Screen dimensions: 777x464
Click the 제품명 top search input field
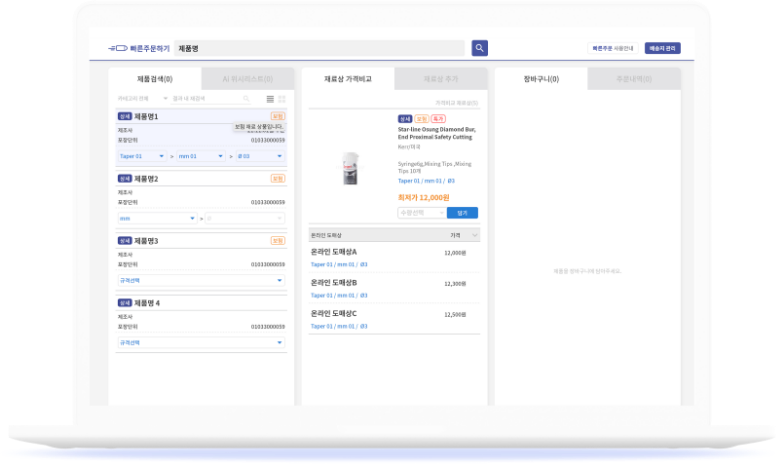(x=320, y=48)
